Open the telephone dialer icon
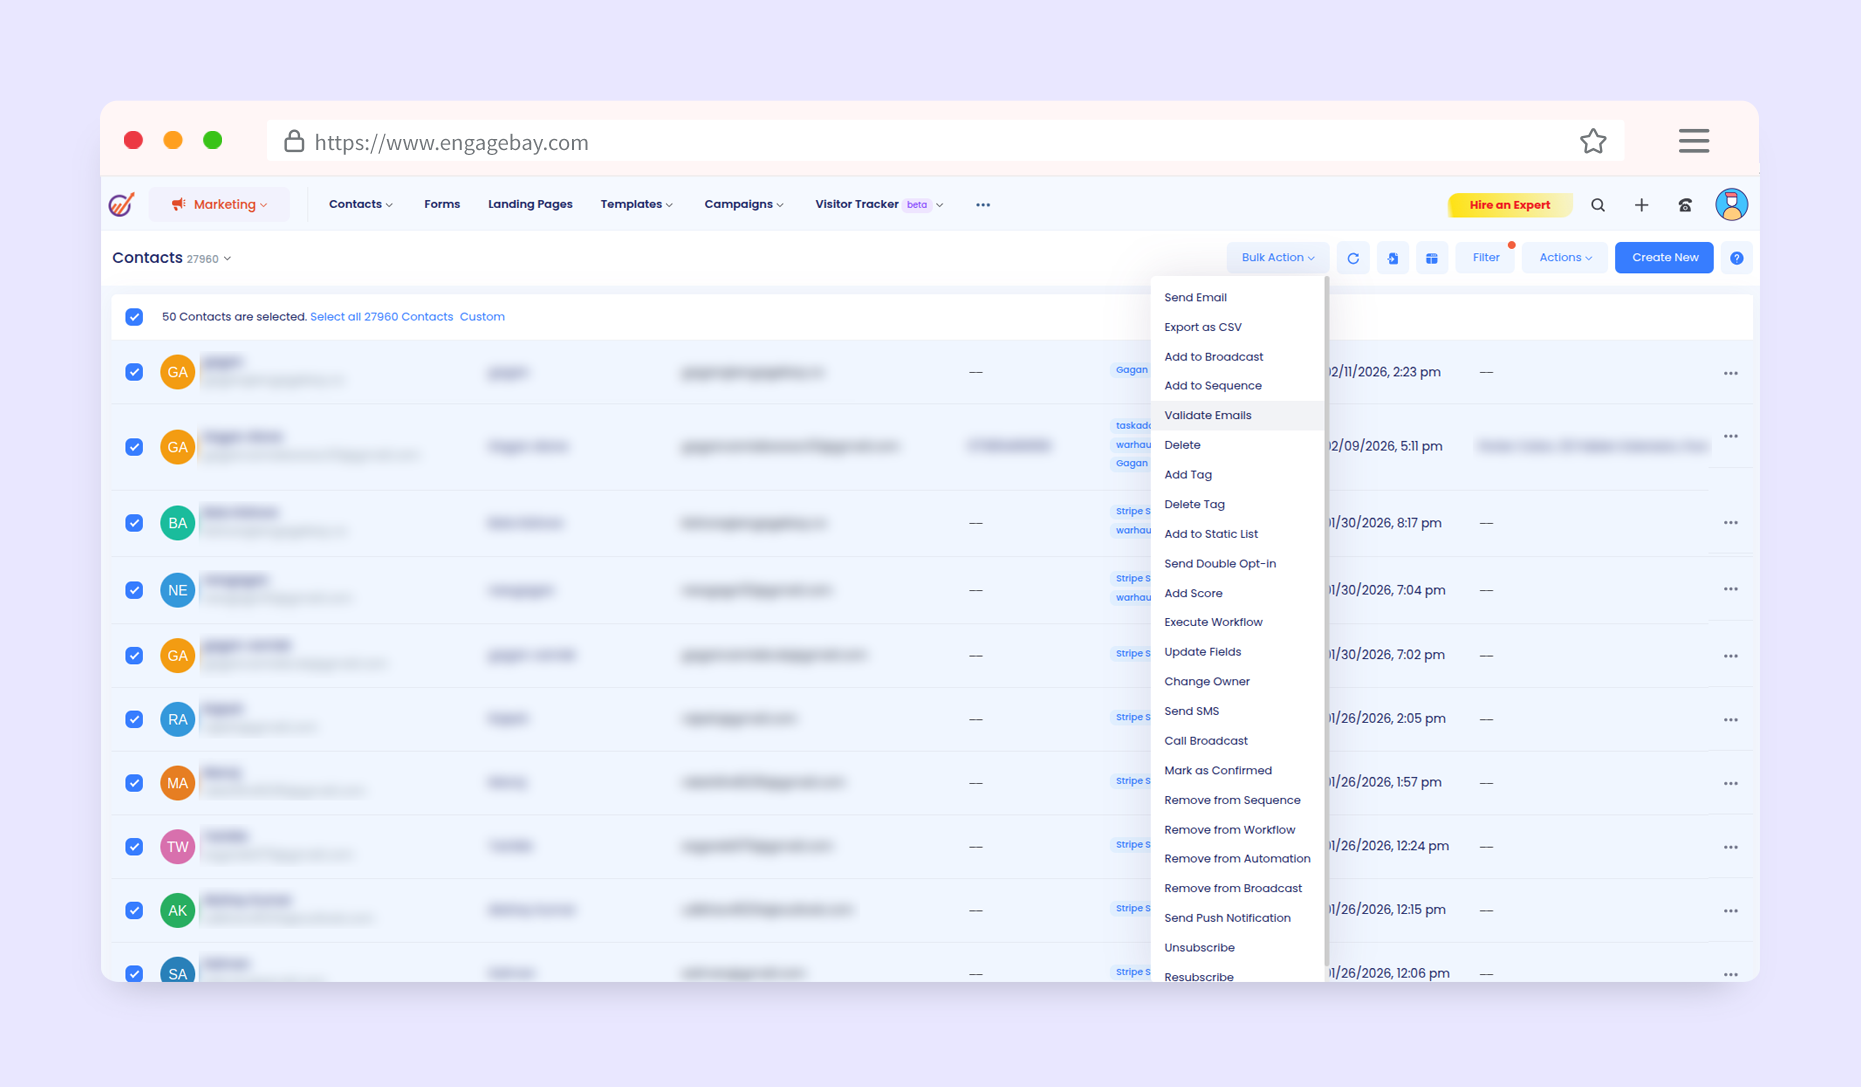1861x1087 pixels. tap(1685, 205)
